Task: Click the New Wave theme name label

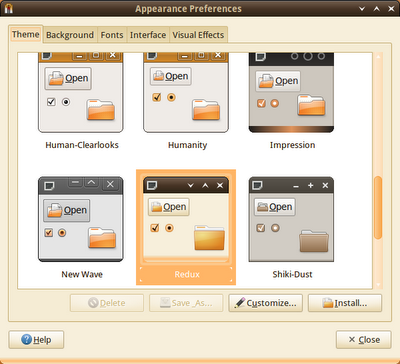Action: pyautogui.click(x=82, y=274)
